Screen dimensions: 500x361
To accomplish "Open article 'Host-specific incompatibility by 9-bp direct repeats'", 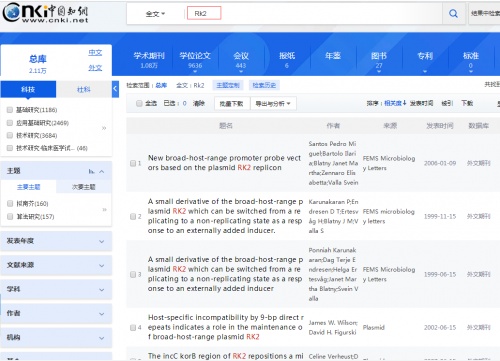I will [x=226, y=327].
